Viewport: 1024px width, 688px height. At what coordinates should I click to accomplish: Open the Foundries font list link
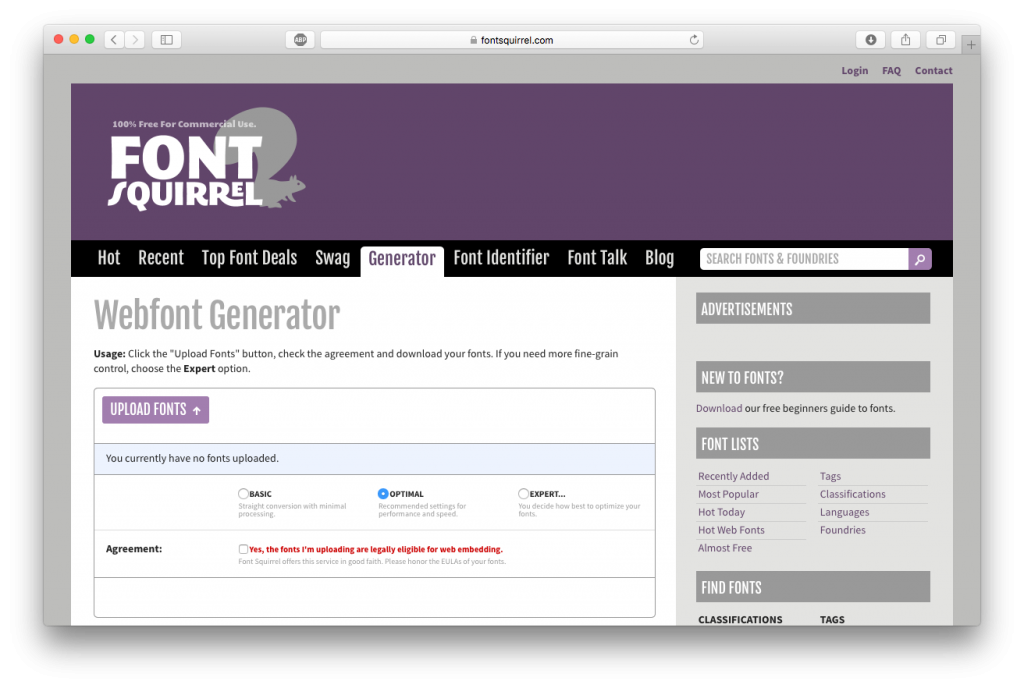click(842, 530)
